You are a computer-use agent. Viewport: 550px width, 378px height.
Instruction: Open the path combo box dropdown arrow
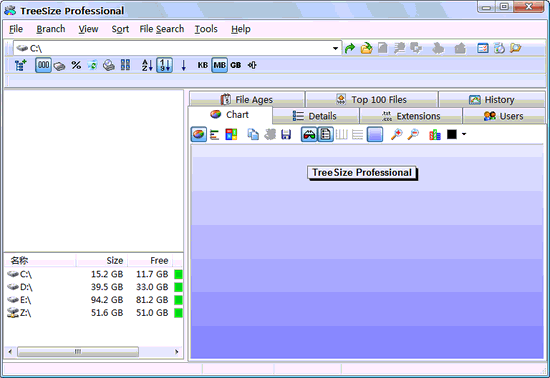click(x=336, y=48)
